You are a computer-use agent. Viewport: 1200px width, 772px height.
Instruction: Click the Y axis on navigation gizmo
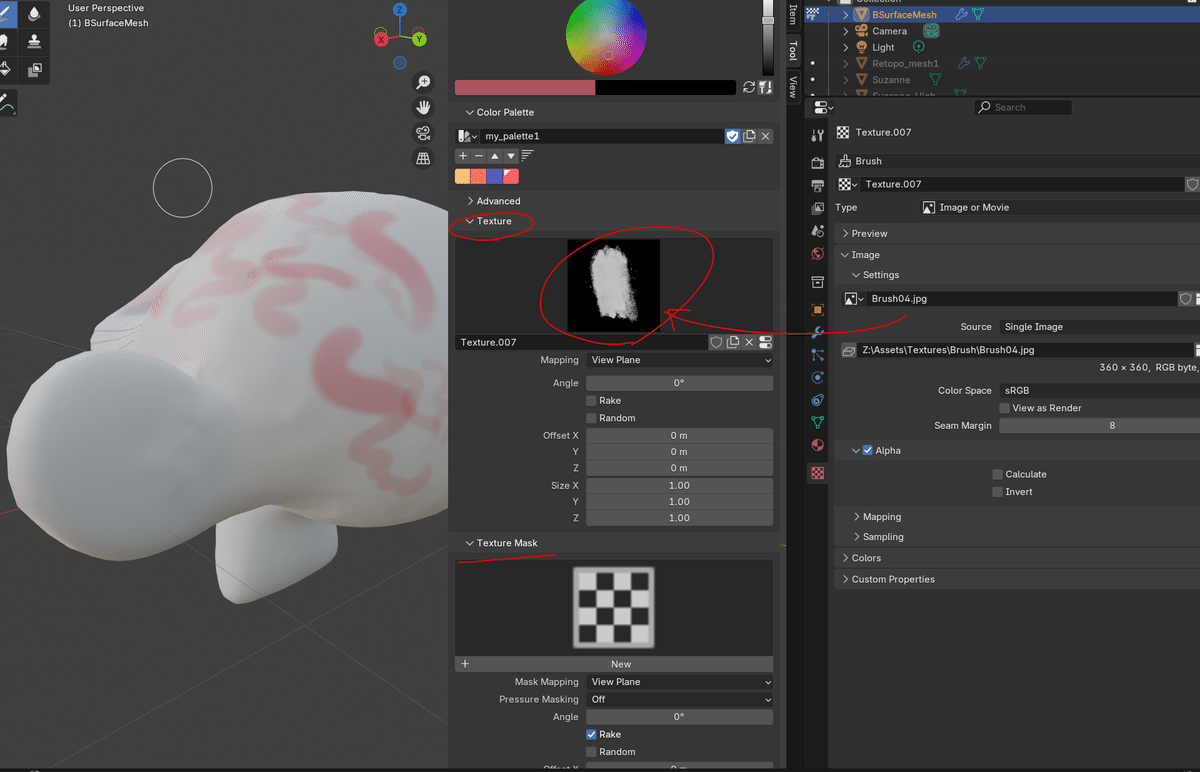click(x=419, y=39)
